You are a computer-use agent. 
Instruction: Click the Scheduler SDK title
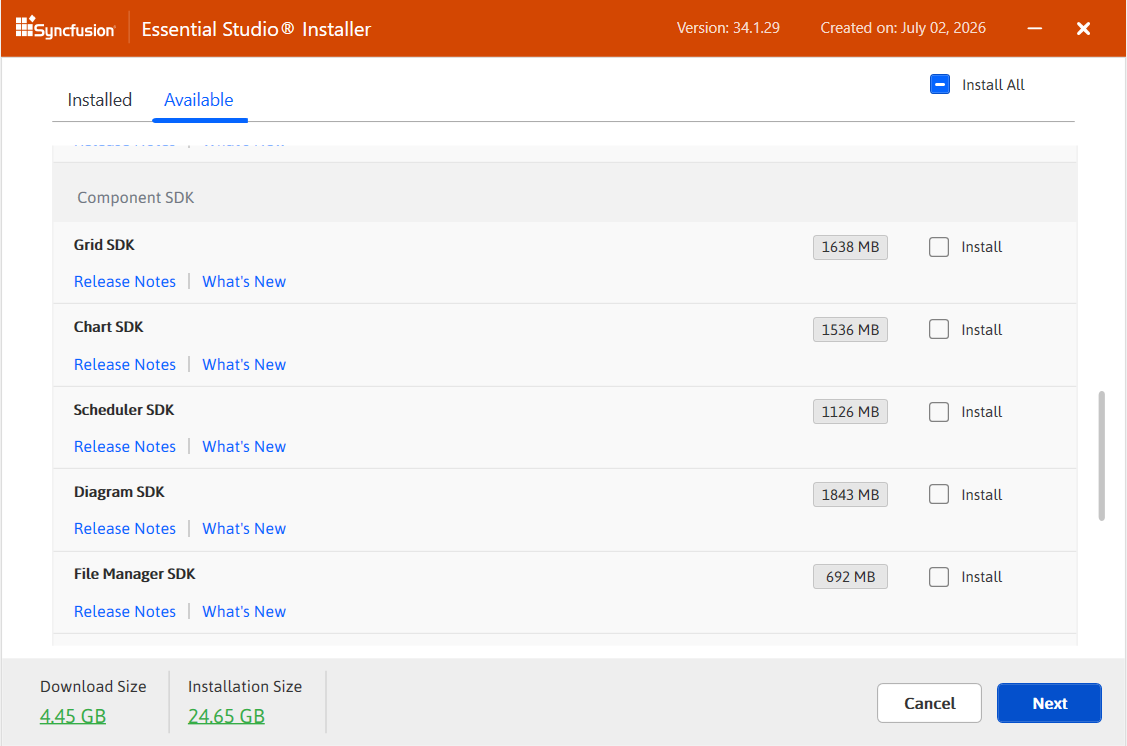click(124, 410)
